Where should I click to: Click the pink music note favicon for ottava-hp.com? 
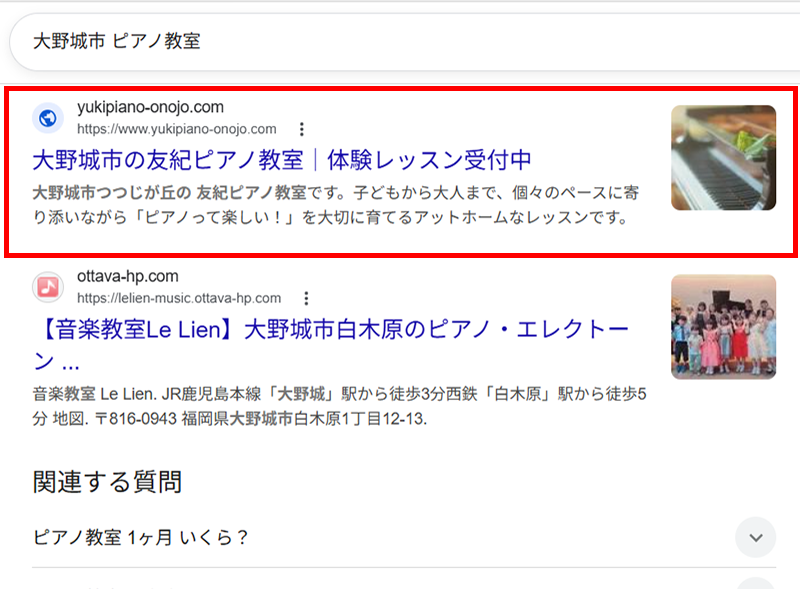point(48,287)
